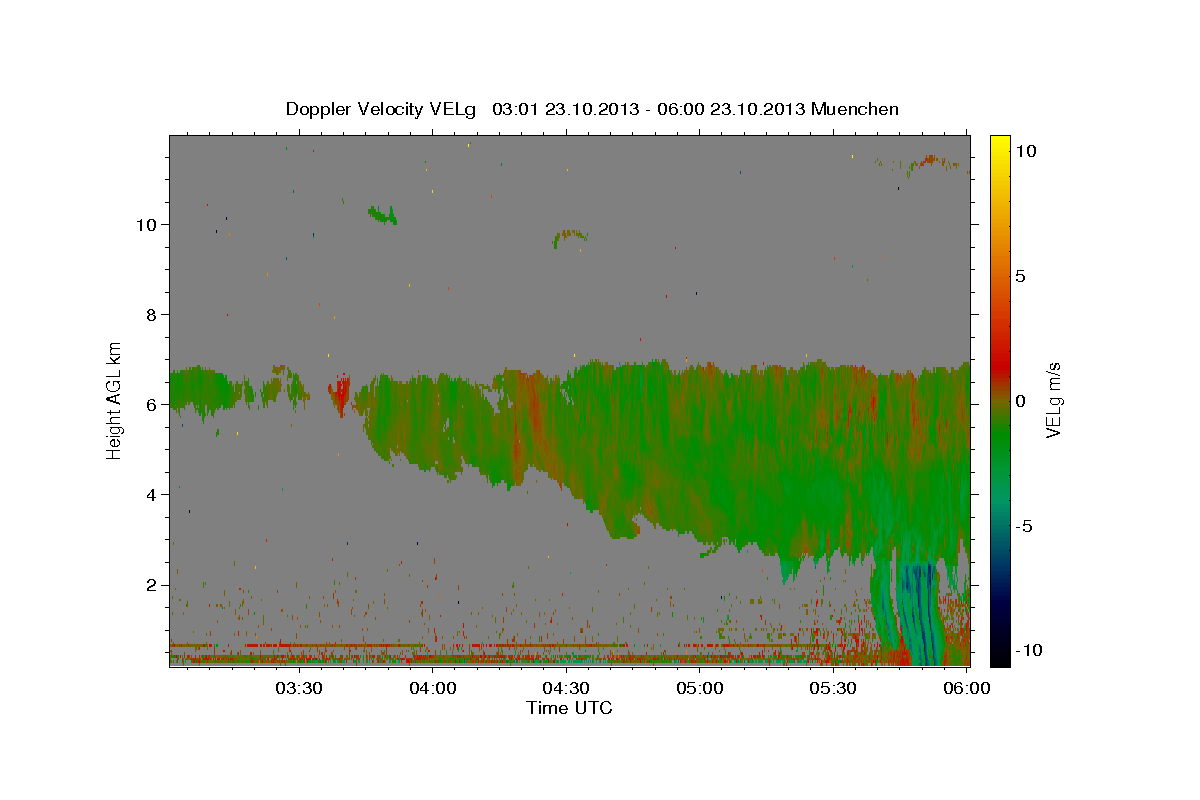Click the height tick label '2'
The image size is (1200, 800).
(x=151, y=584)
